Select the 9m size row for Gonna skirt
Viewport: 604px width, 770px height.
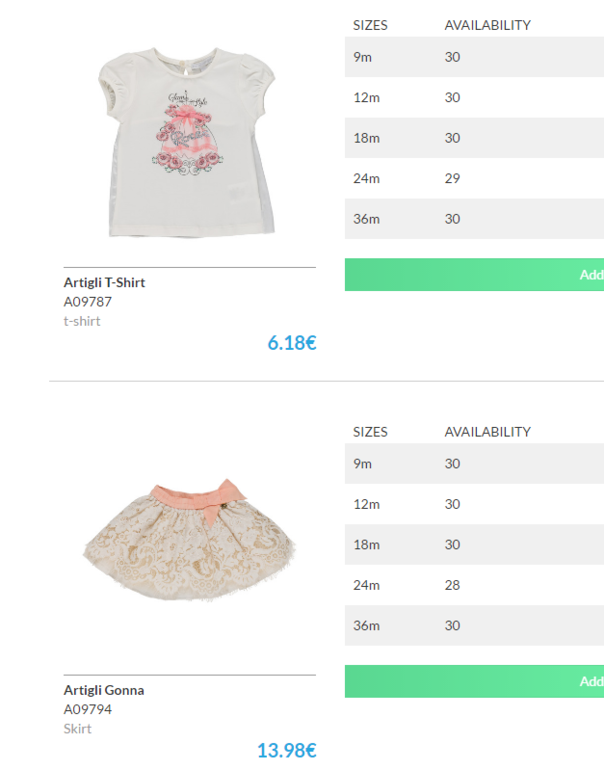click(x=474, y=464)
